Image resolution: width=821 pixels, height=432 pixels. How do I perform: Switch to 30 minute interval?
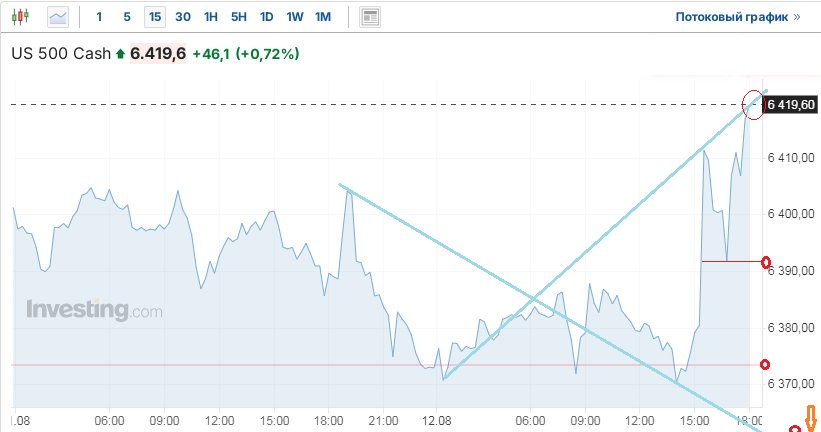182,17
